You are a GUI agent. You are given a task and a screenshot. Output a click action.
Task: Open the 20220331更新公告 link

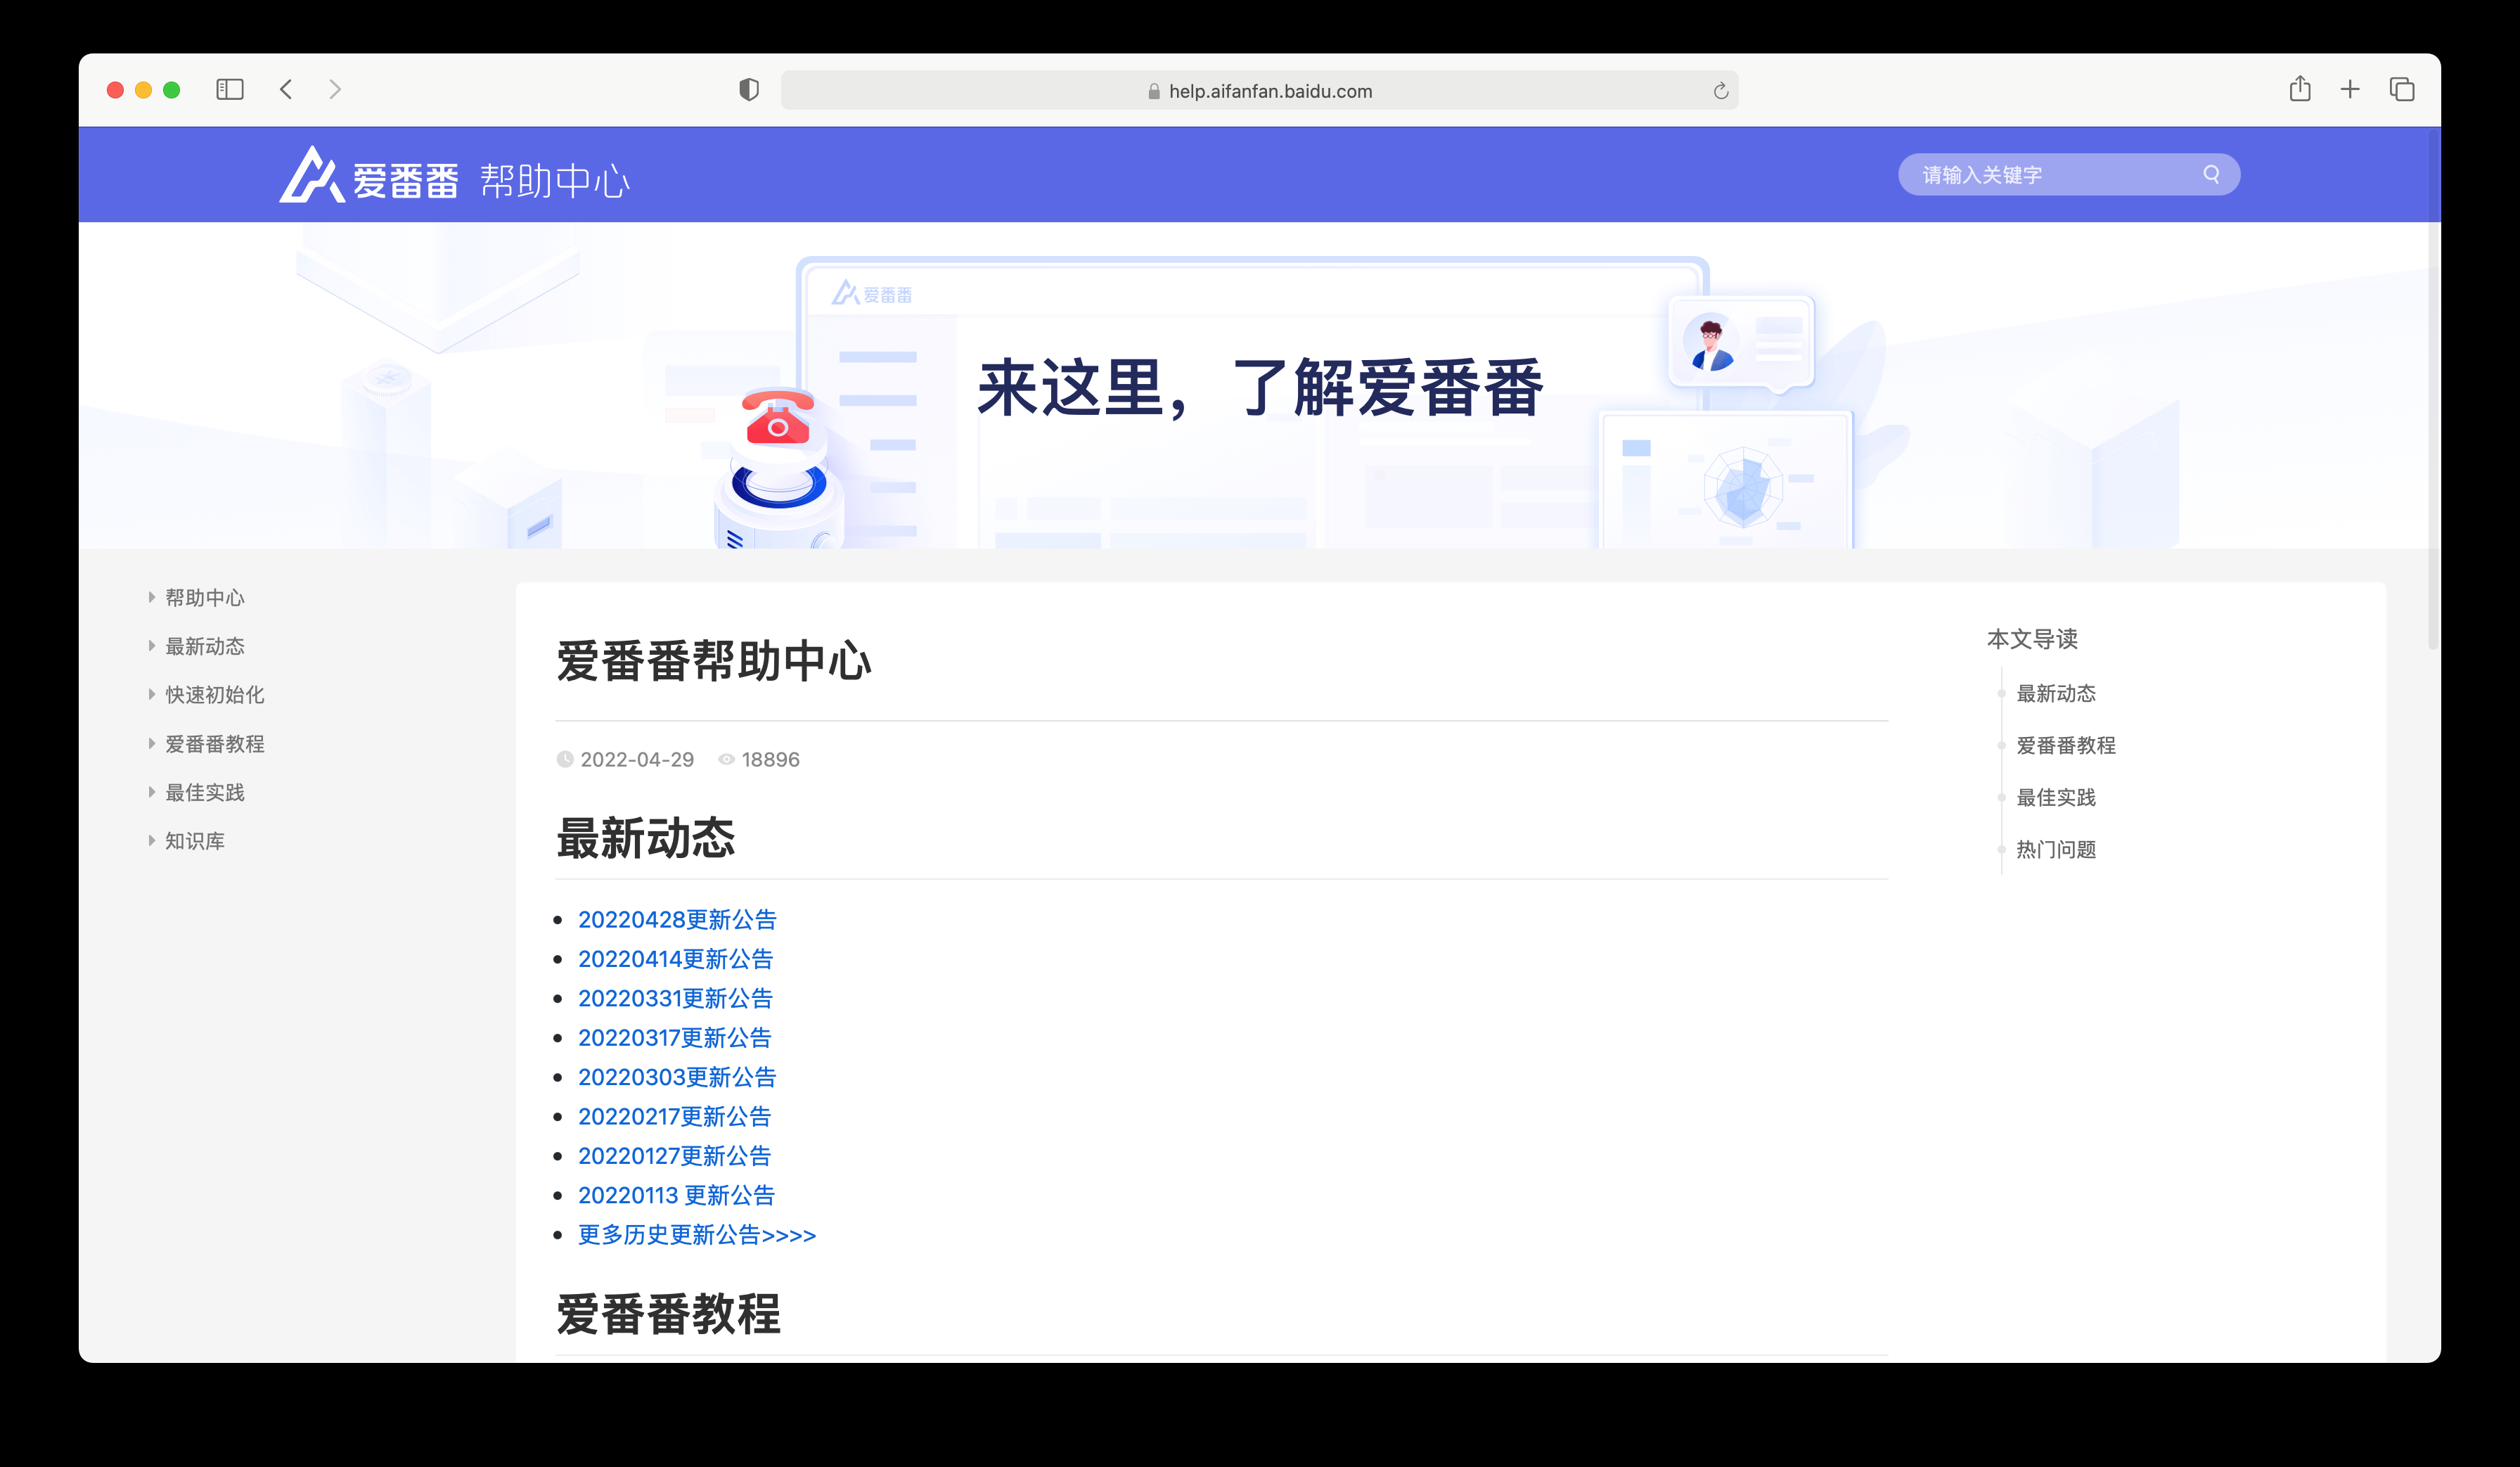coord(675,998)
